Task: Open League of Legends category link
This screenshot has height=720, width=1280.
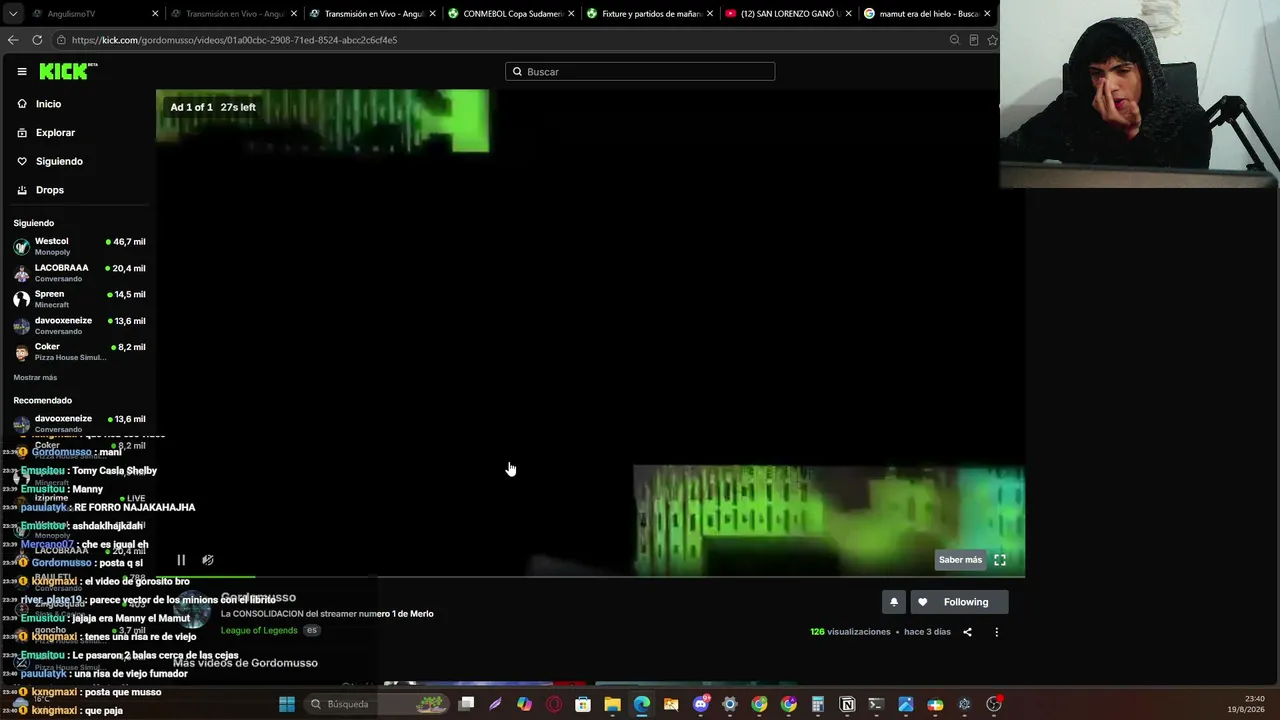Action: point(259,630)
